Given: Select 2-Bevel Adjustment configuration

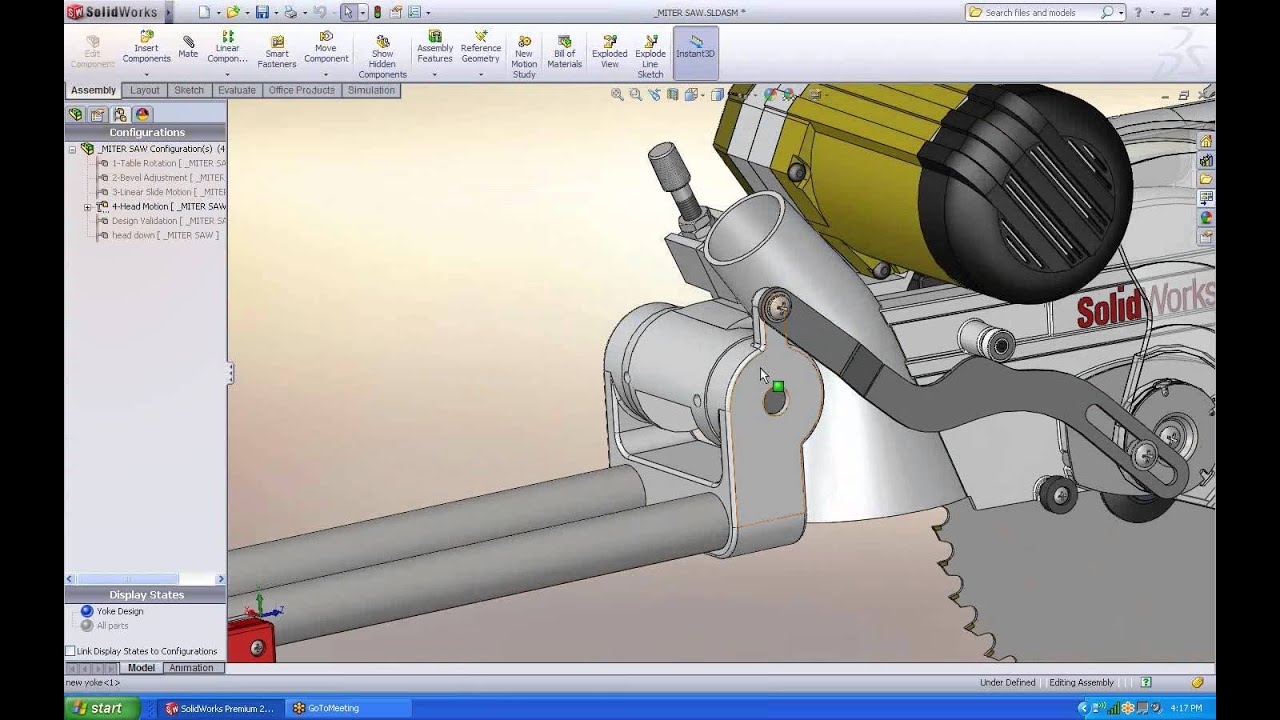Looking at the screenshot, I should [x=162, y=178].
